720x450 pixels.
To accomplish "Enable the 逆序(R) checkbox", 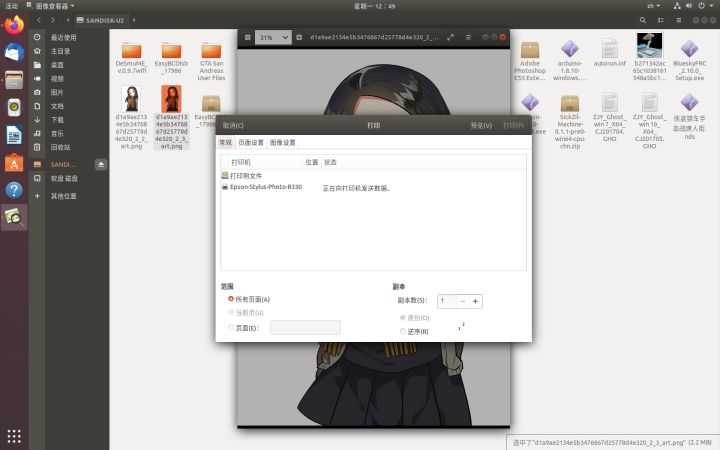I will 403,331.
